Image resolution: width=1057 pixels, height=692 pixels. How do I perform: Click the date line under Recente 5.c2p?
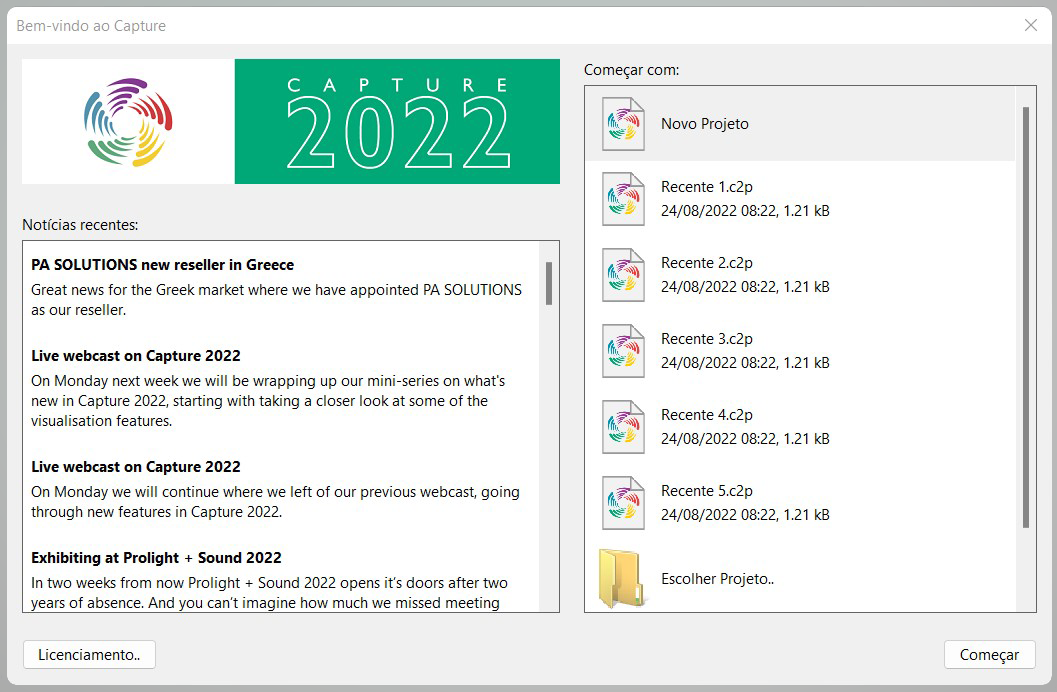745,515
